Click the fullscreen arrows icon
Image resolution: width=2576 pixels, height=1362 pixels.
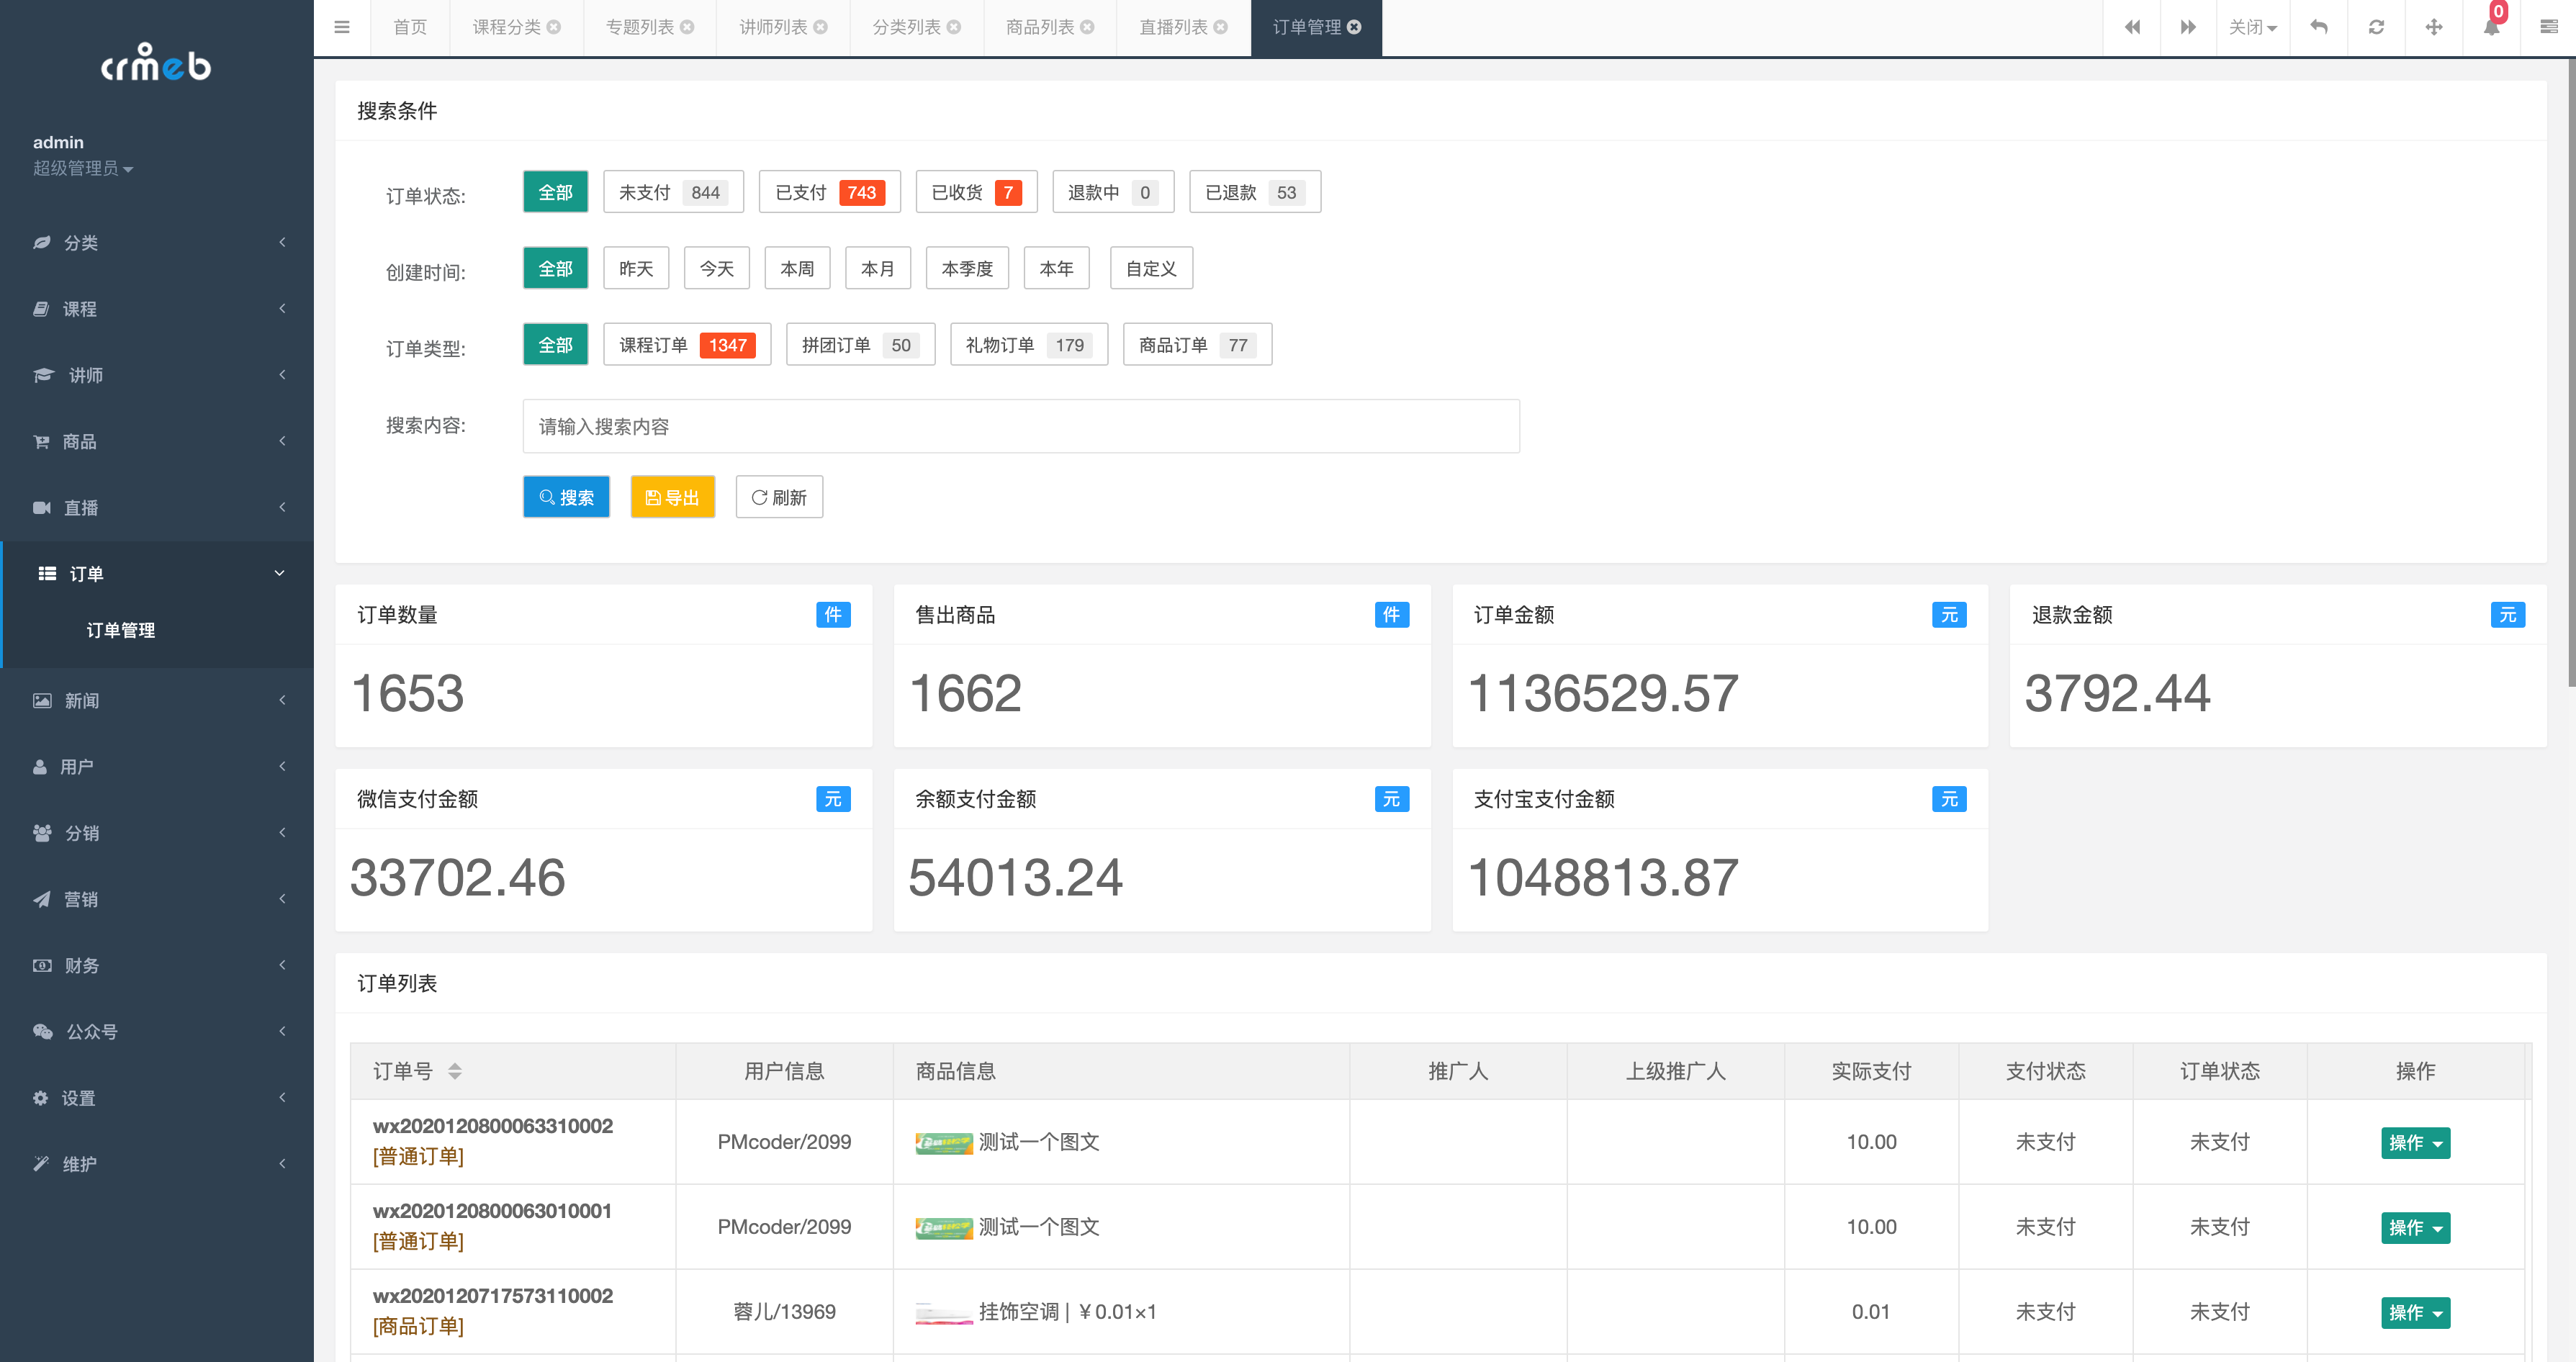click(2434, 27)
